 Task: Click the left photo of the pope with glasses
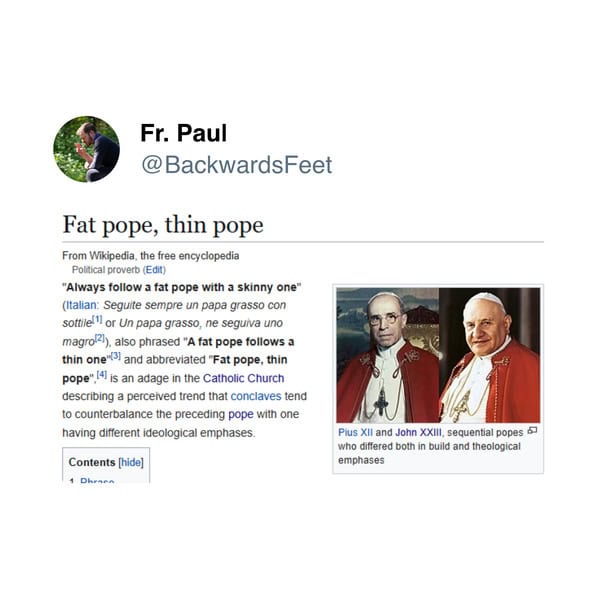point(387,355)
